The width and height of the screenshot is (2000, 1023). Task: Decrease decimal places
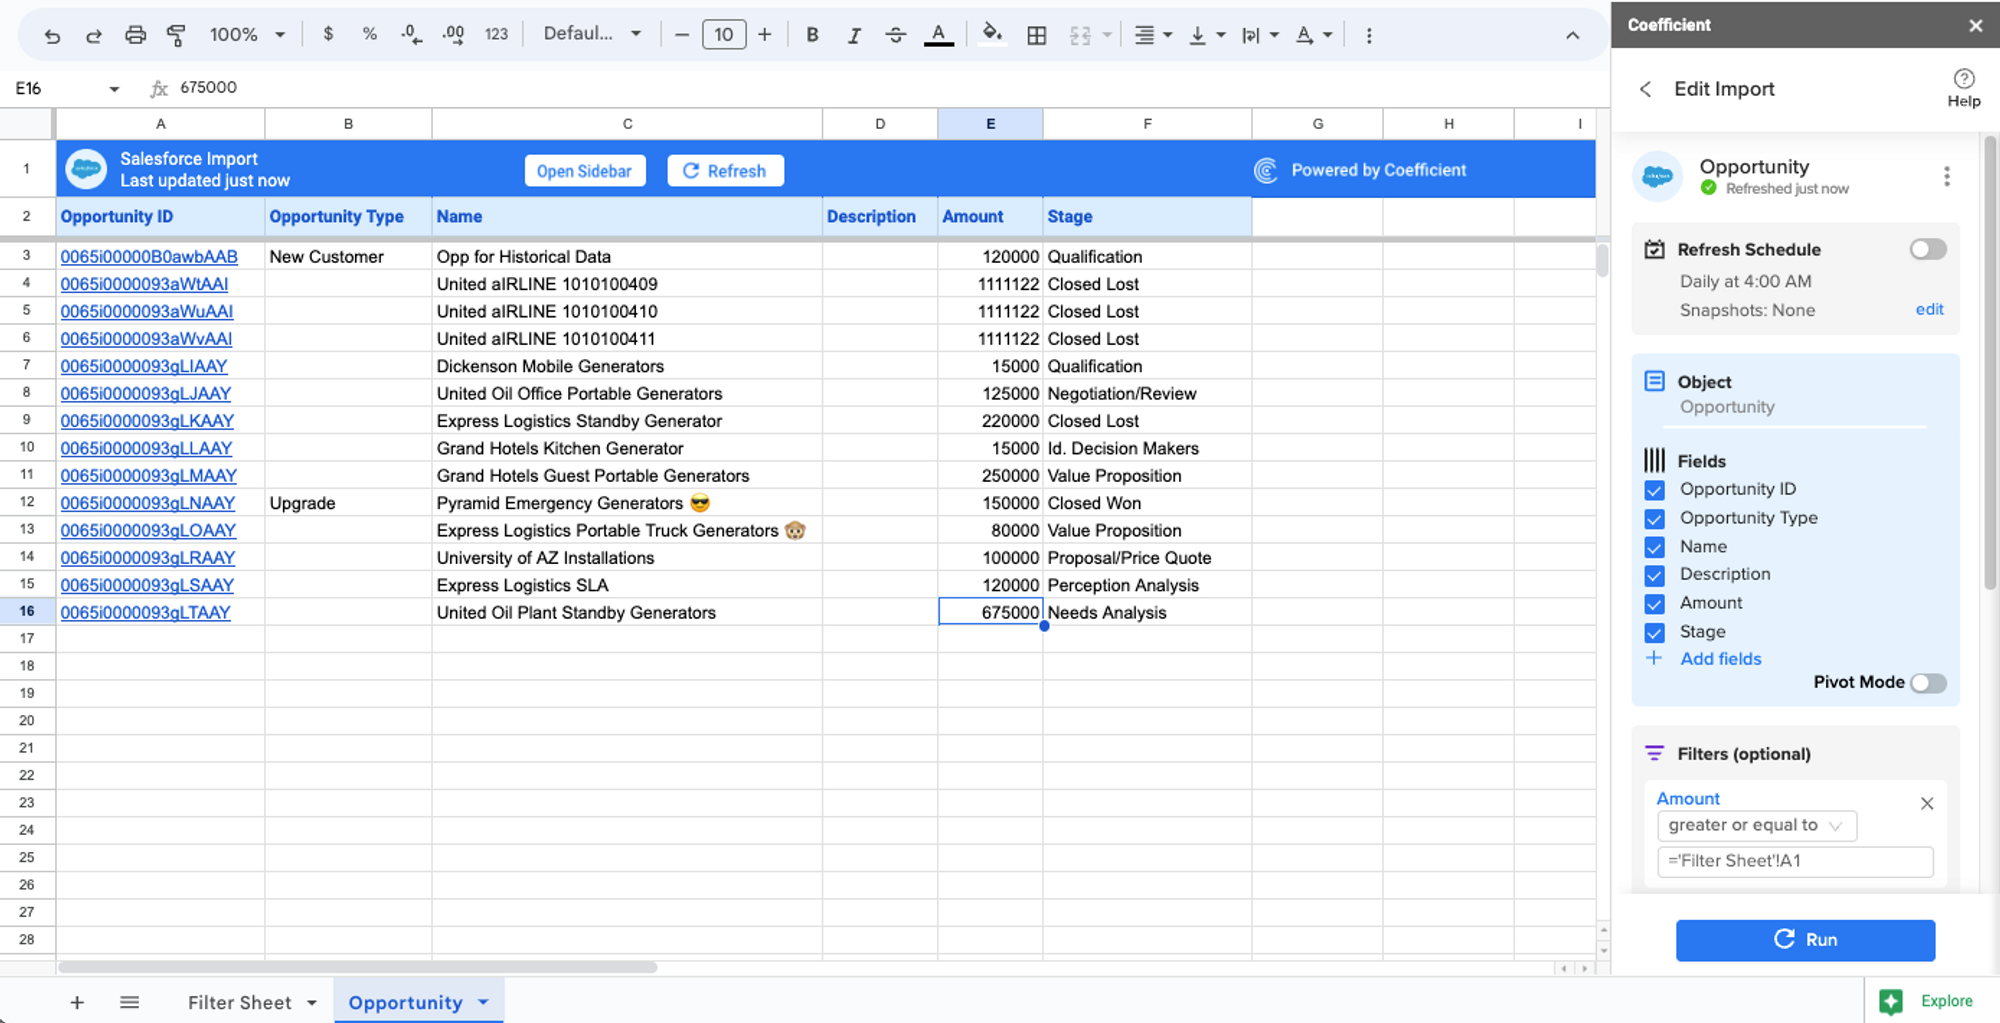[411, 34]
